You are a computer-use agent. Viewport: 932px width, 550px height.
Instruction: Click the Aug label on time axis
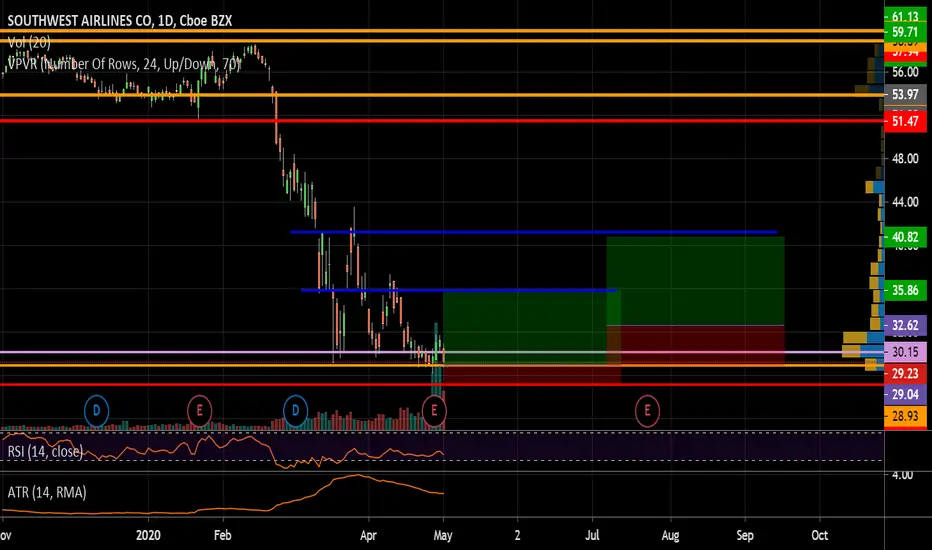tap(670, 535)
